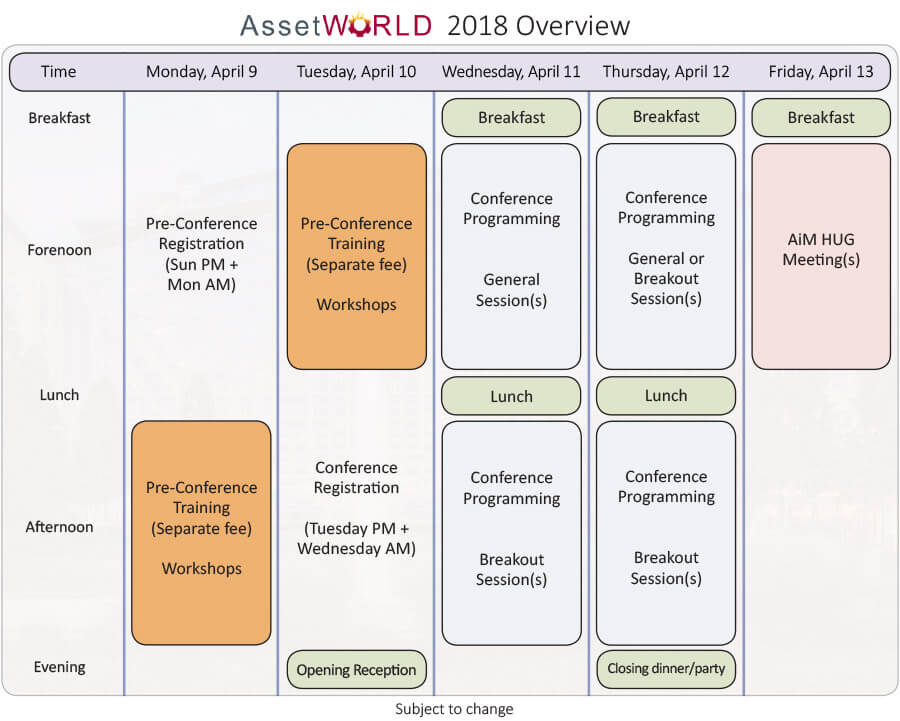Click the AssetWORLD logo in the title
This screenshot has height=721, width=900.
pyautogui.click(x=336, y=25)
